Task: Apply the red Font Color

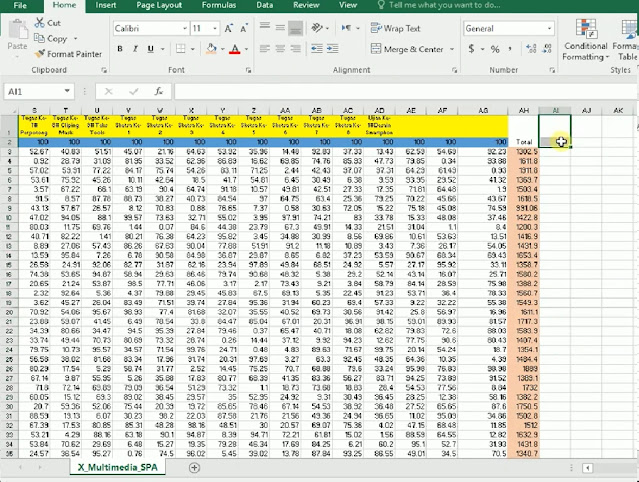Action: coord(235,49)
